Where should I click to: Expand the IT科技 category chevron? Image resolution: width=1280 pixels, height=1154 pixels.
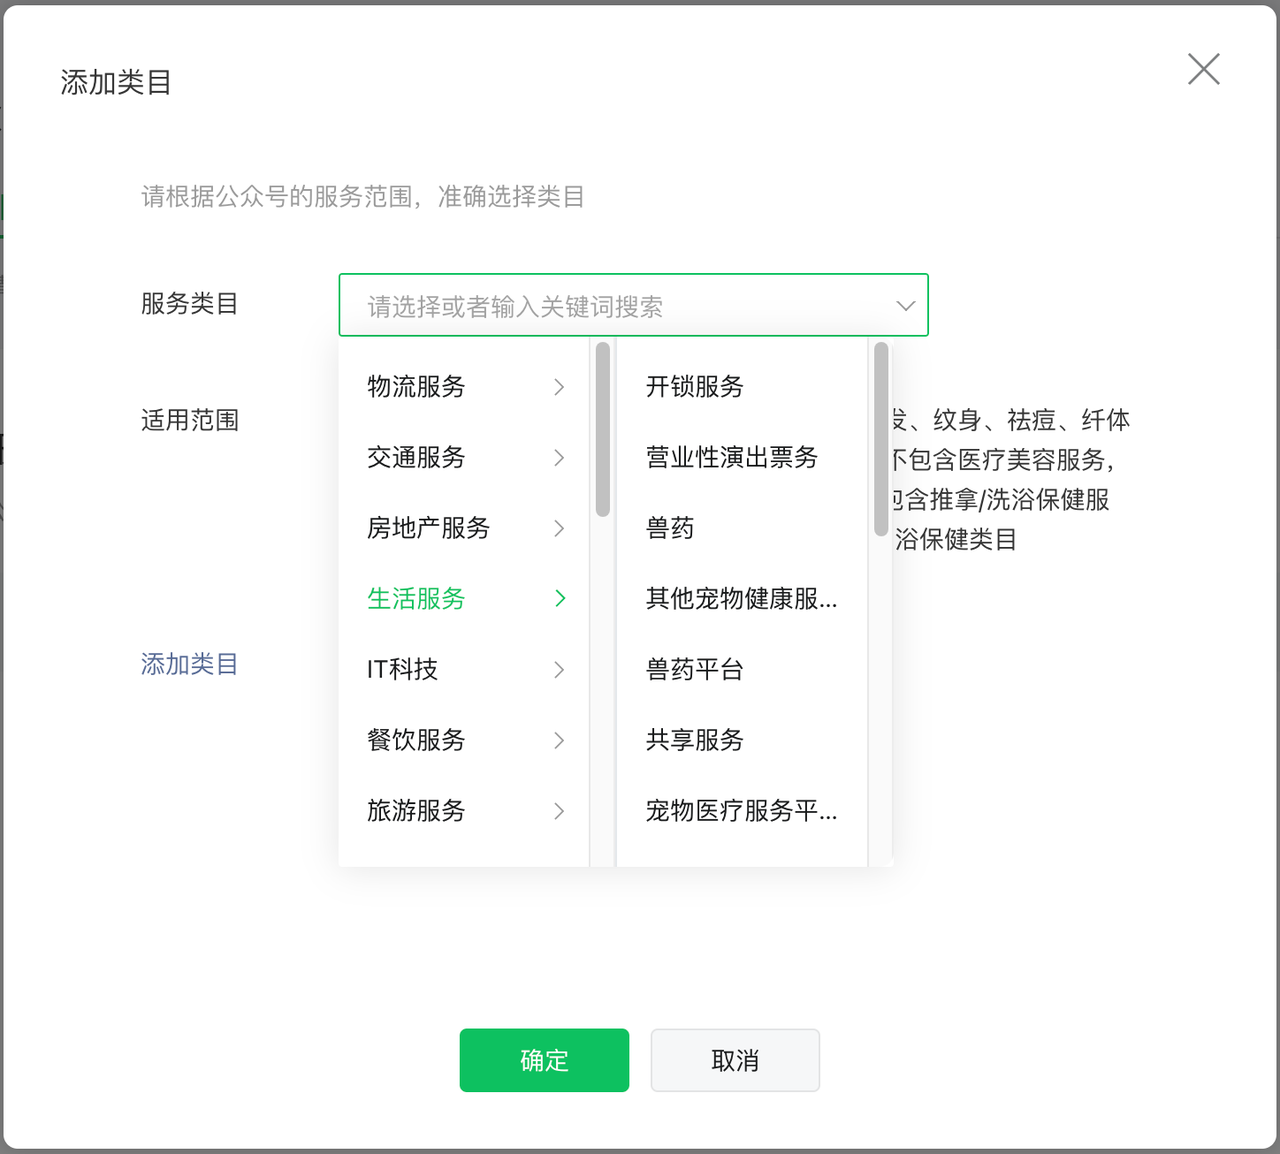coord(559,670)
